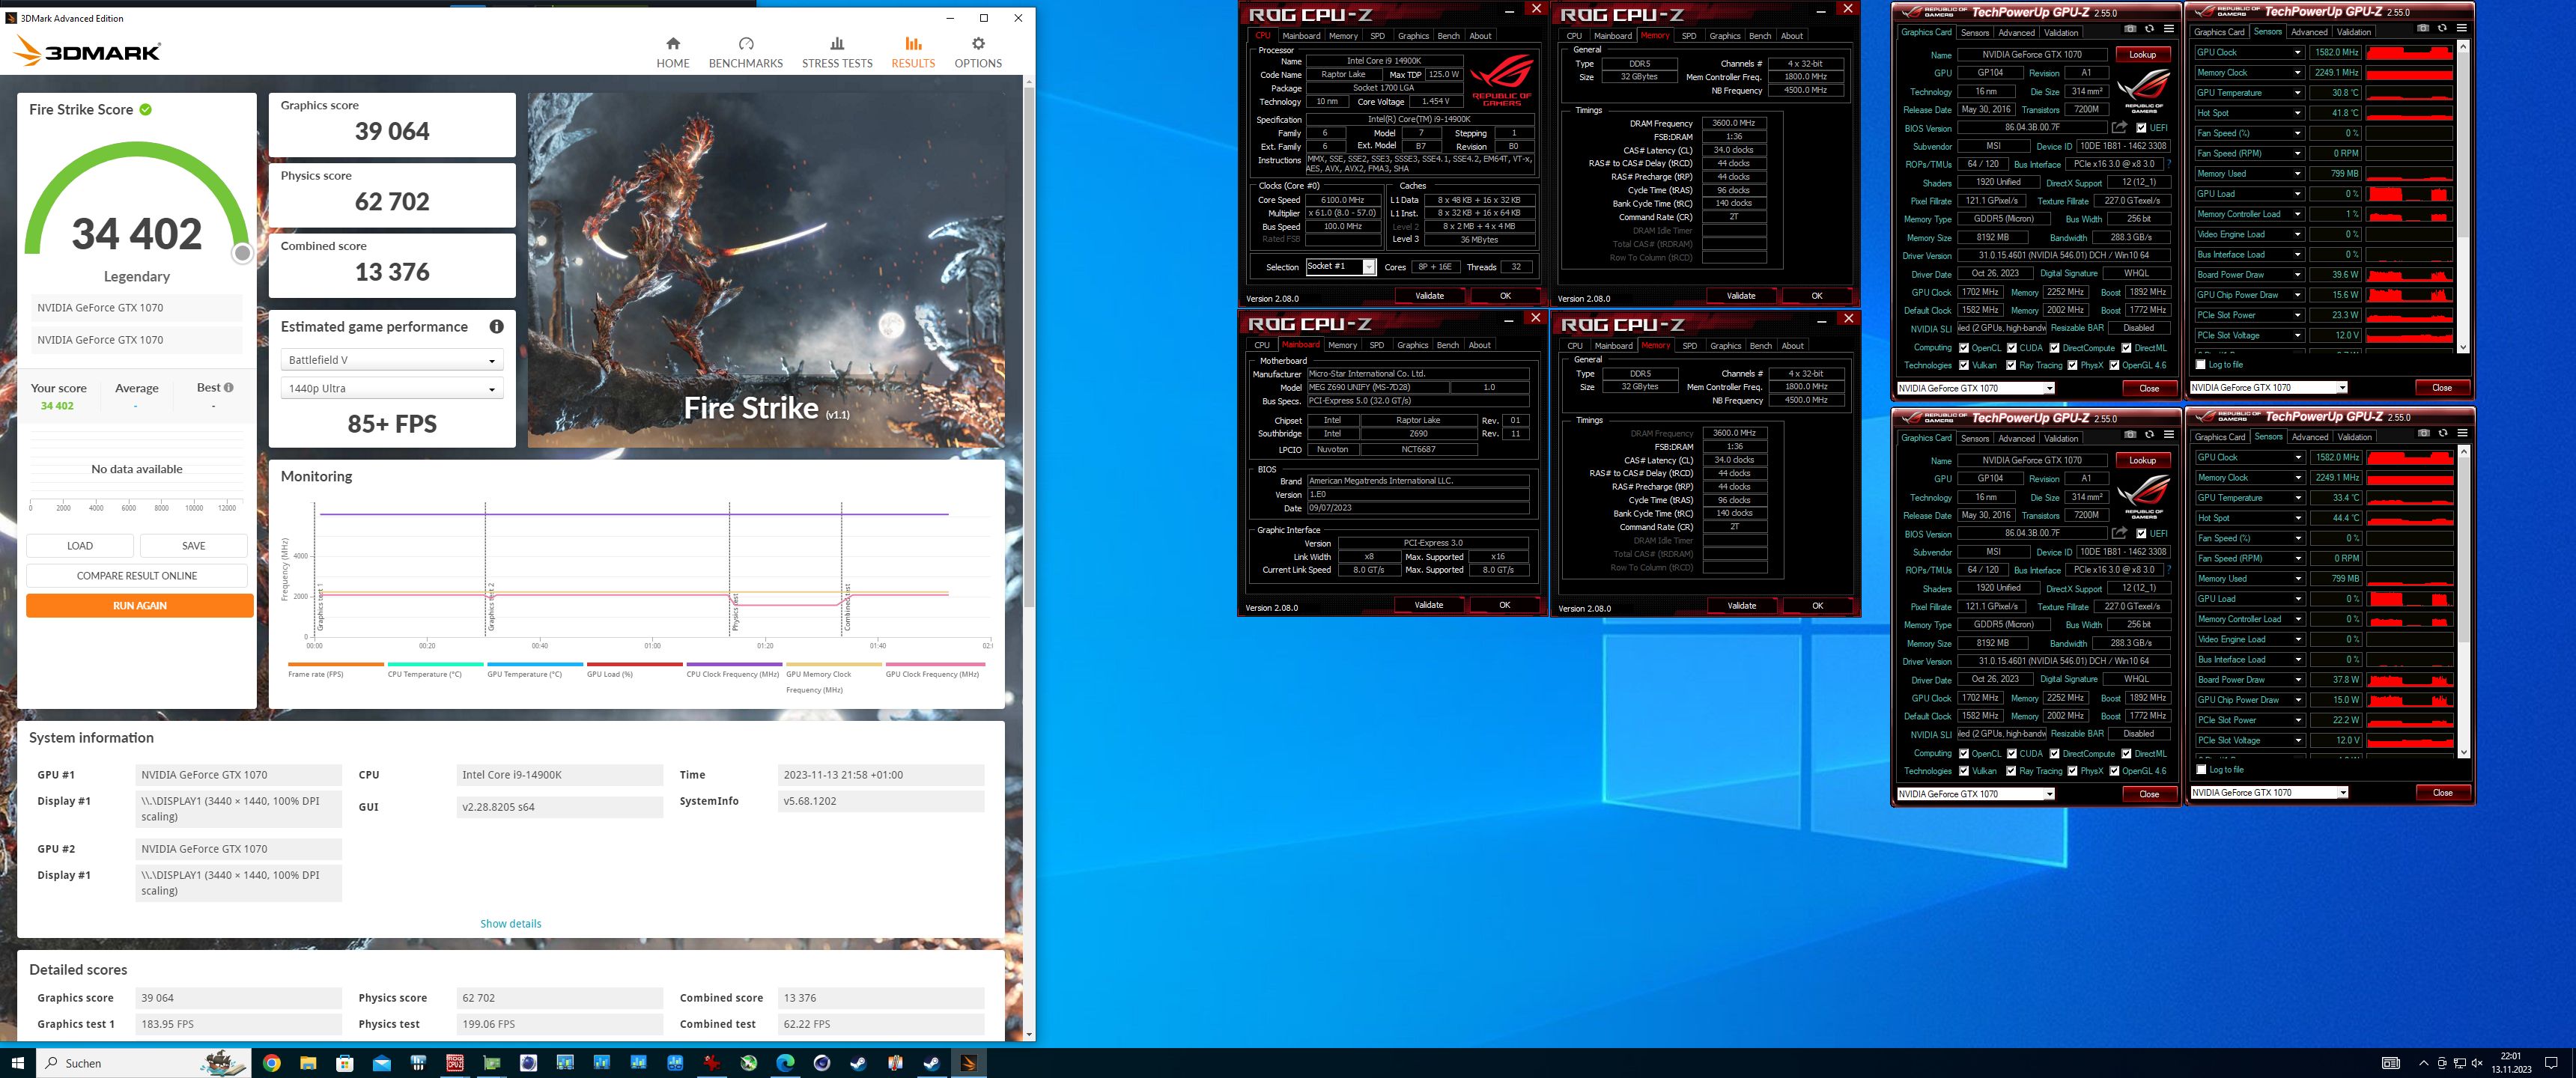Click Validate in CPU-Z processor window

click(1429, 296)
